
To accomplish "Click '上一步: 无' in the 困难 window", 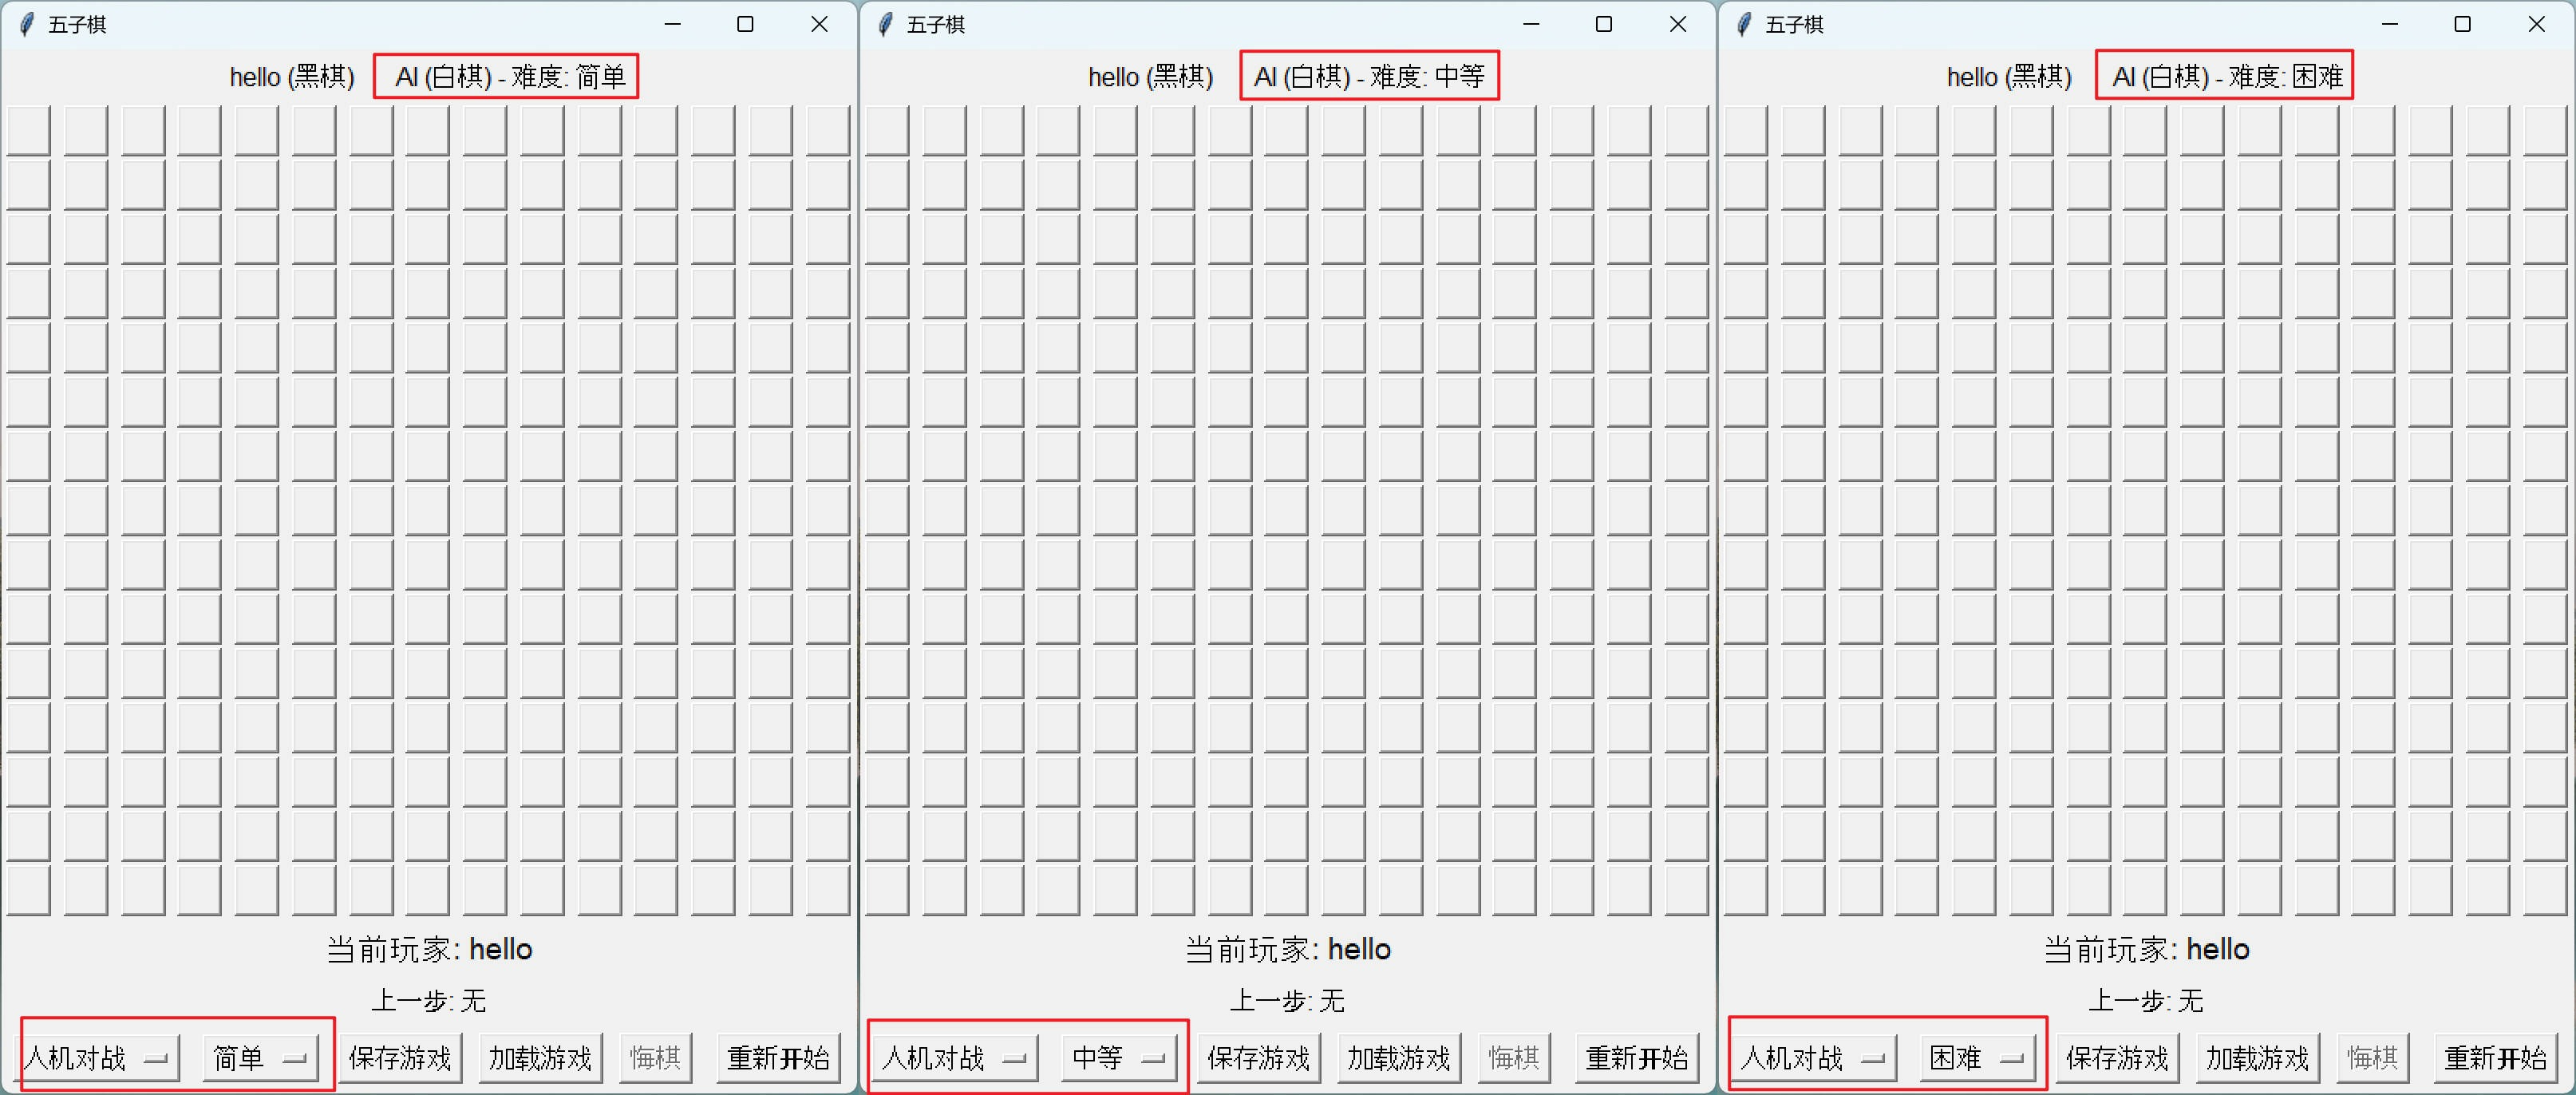I will (2146, 1000).
